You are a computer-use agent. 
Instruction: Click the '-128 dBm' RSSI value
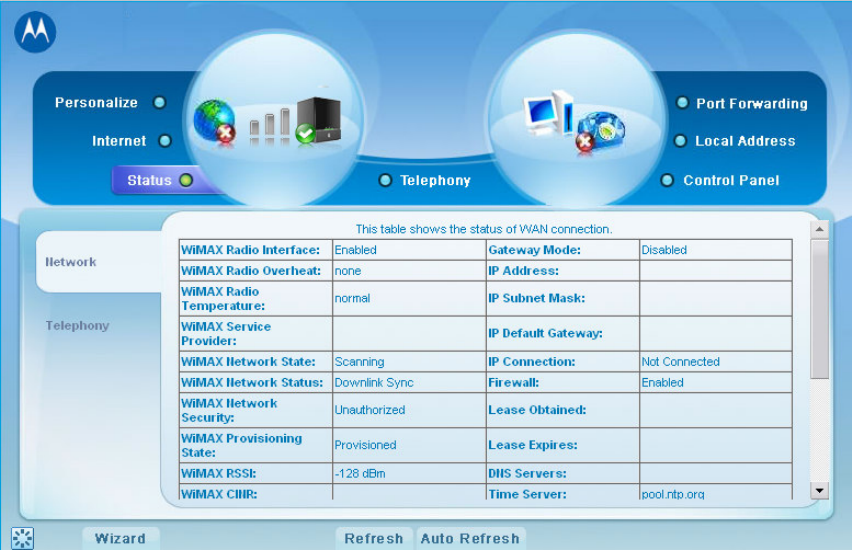click(x=360, y=473)
